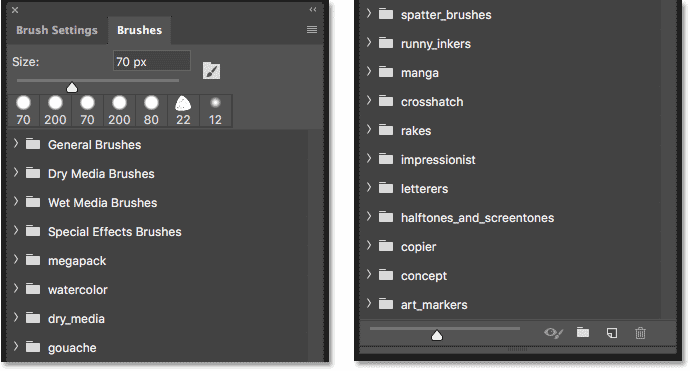Viewport: 690px width, 371px height.
Task: Create a new brush icon
Action: tap(612, 333)
